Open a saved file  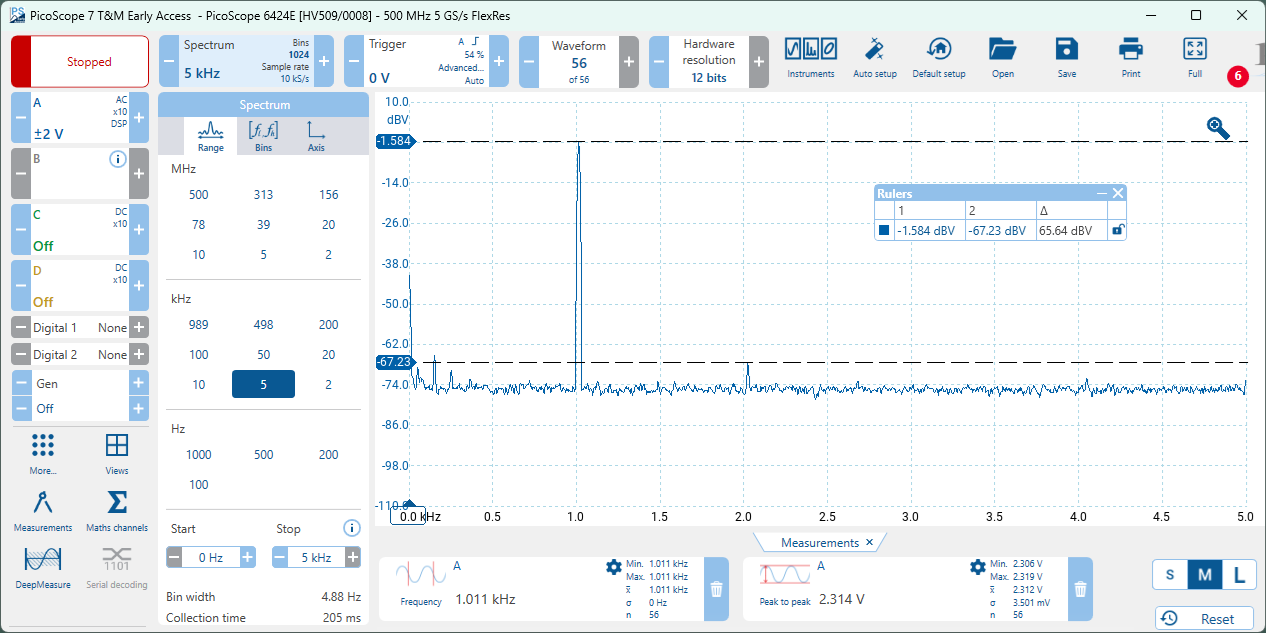click(1002, 58)
